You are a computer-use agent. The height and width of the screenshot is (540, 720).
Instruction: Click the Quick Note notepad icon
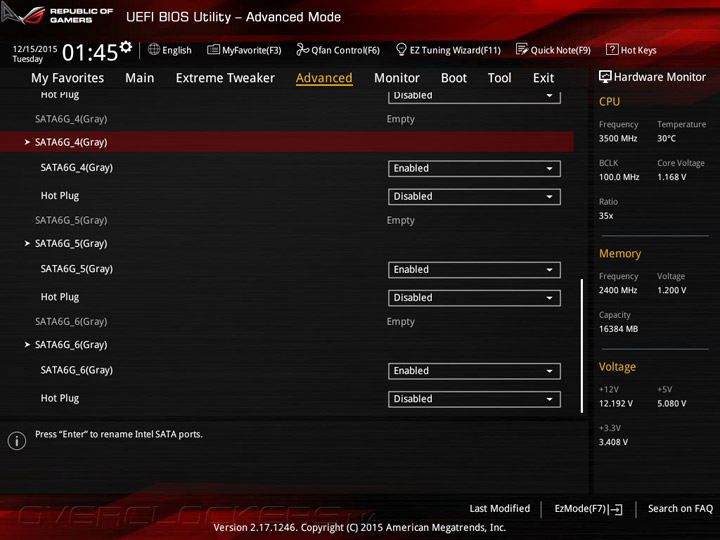coord(522,49)
